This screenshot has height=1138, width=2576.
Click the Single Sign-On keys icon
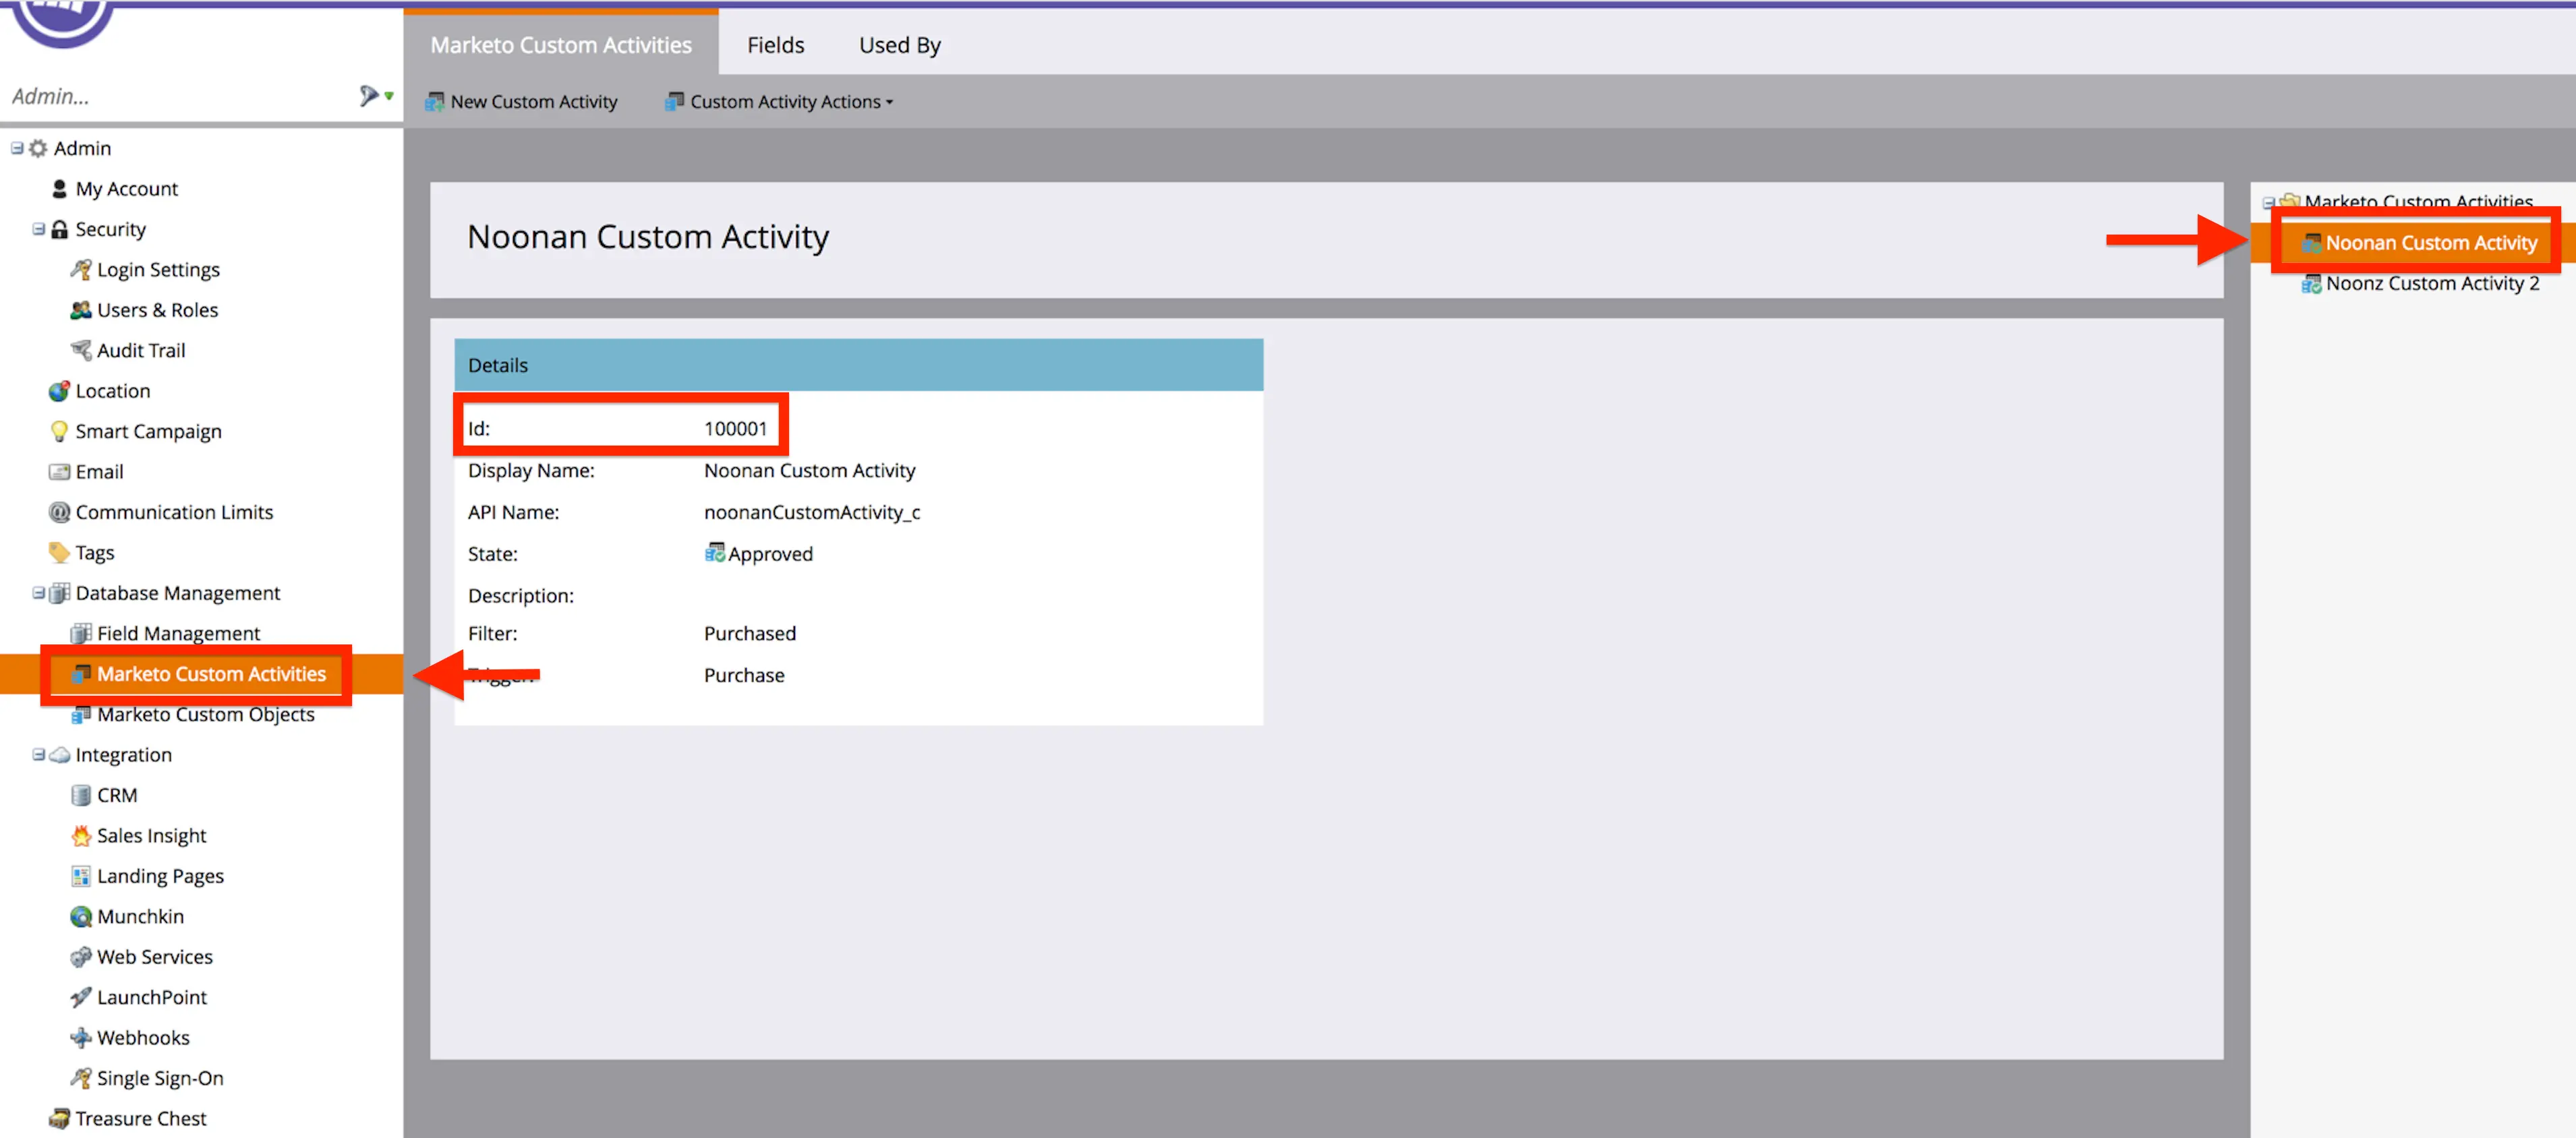coord(81,1078)
